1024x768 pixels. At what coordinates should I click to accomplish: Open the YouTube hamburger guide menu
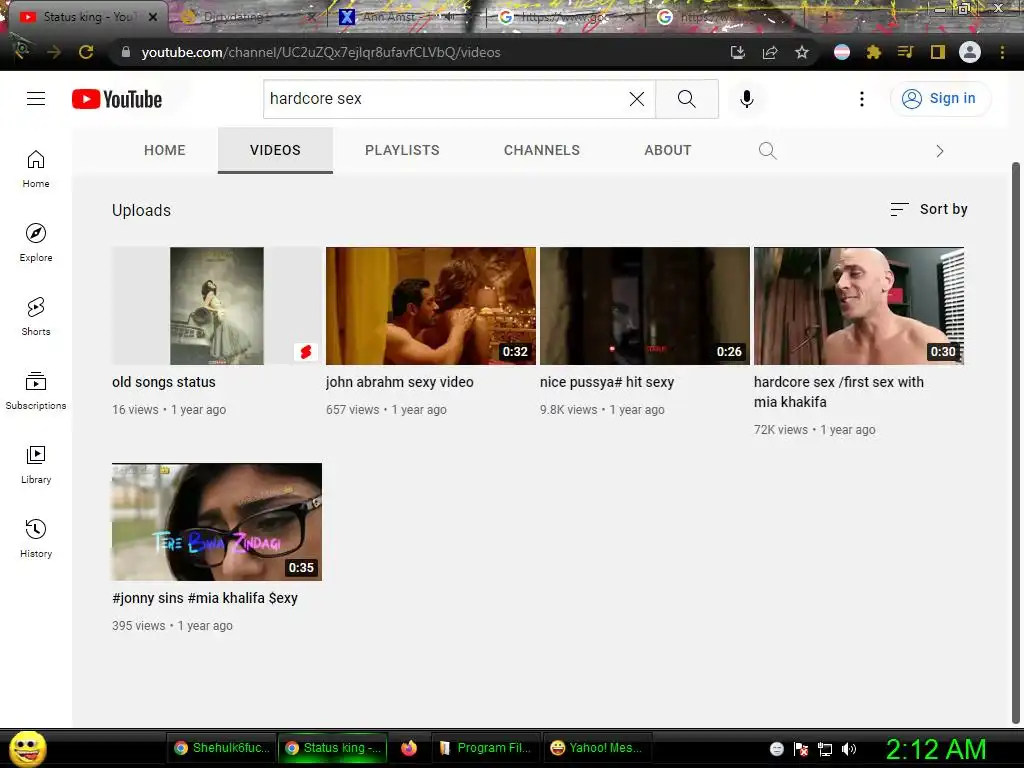click(x=36, y=99)
